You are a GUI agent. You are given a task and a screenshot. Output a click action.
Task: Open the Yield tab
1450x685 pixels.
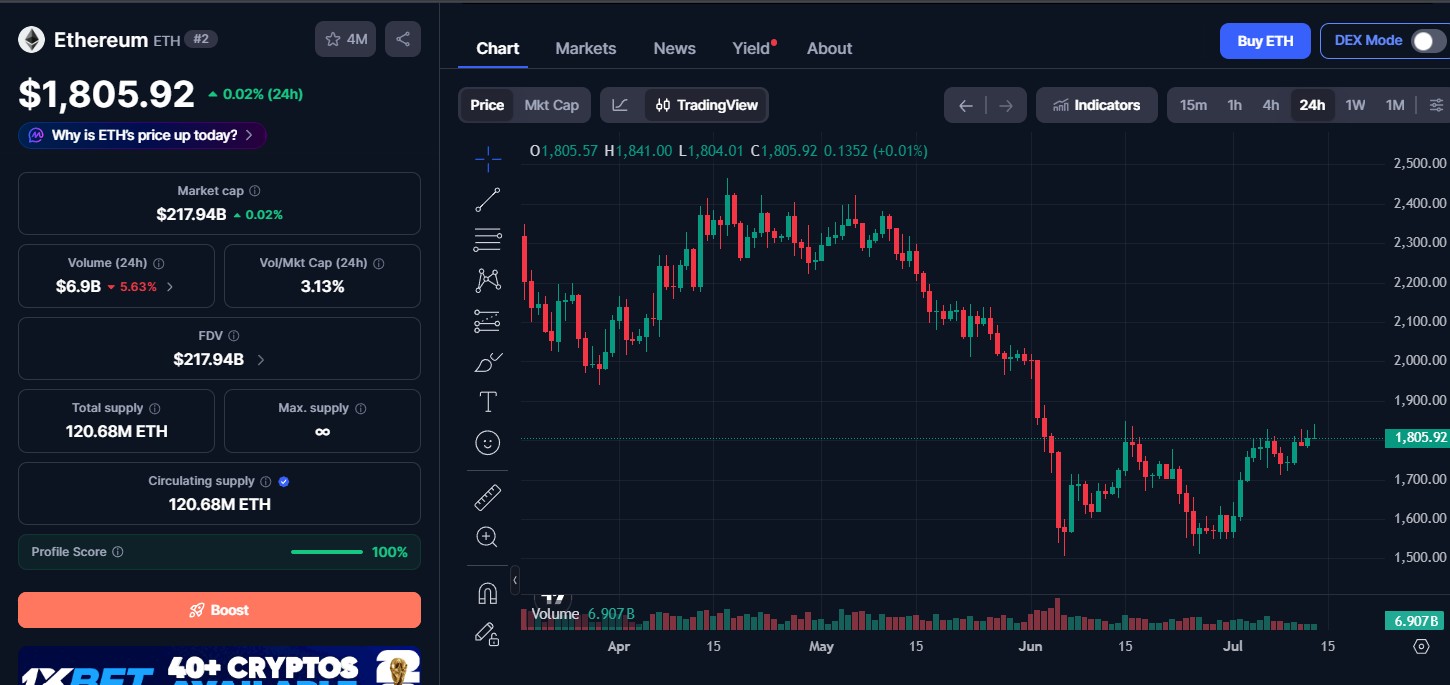coord(752,48)
